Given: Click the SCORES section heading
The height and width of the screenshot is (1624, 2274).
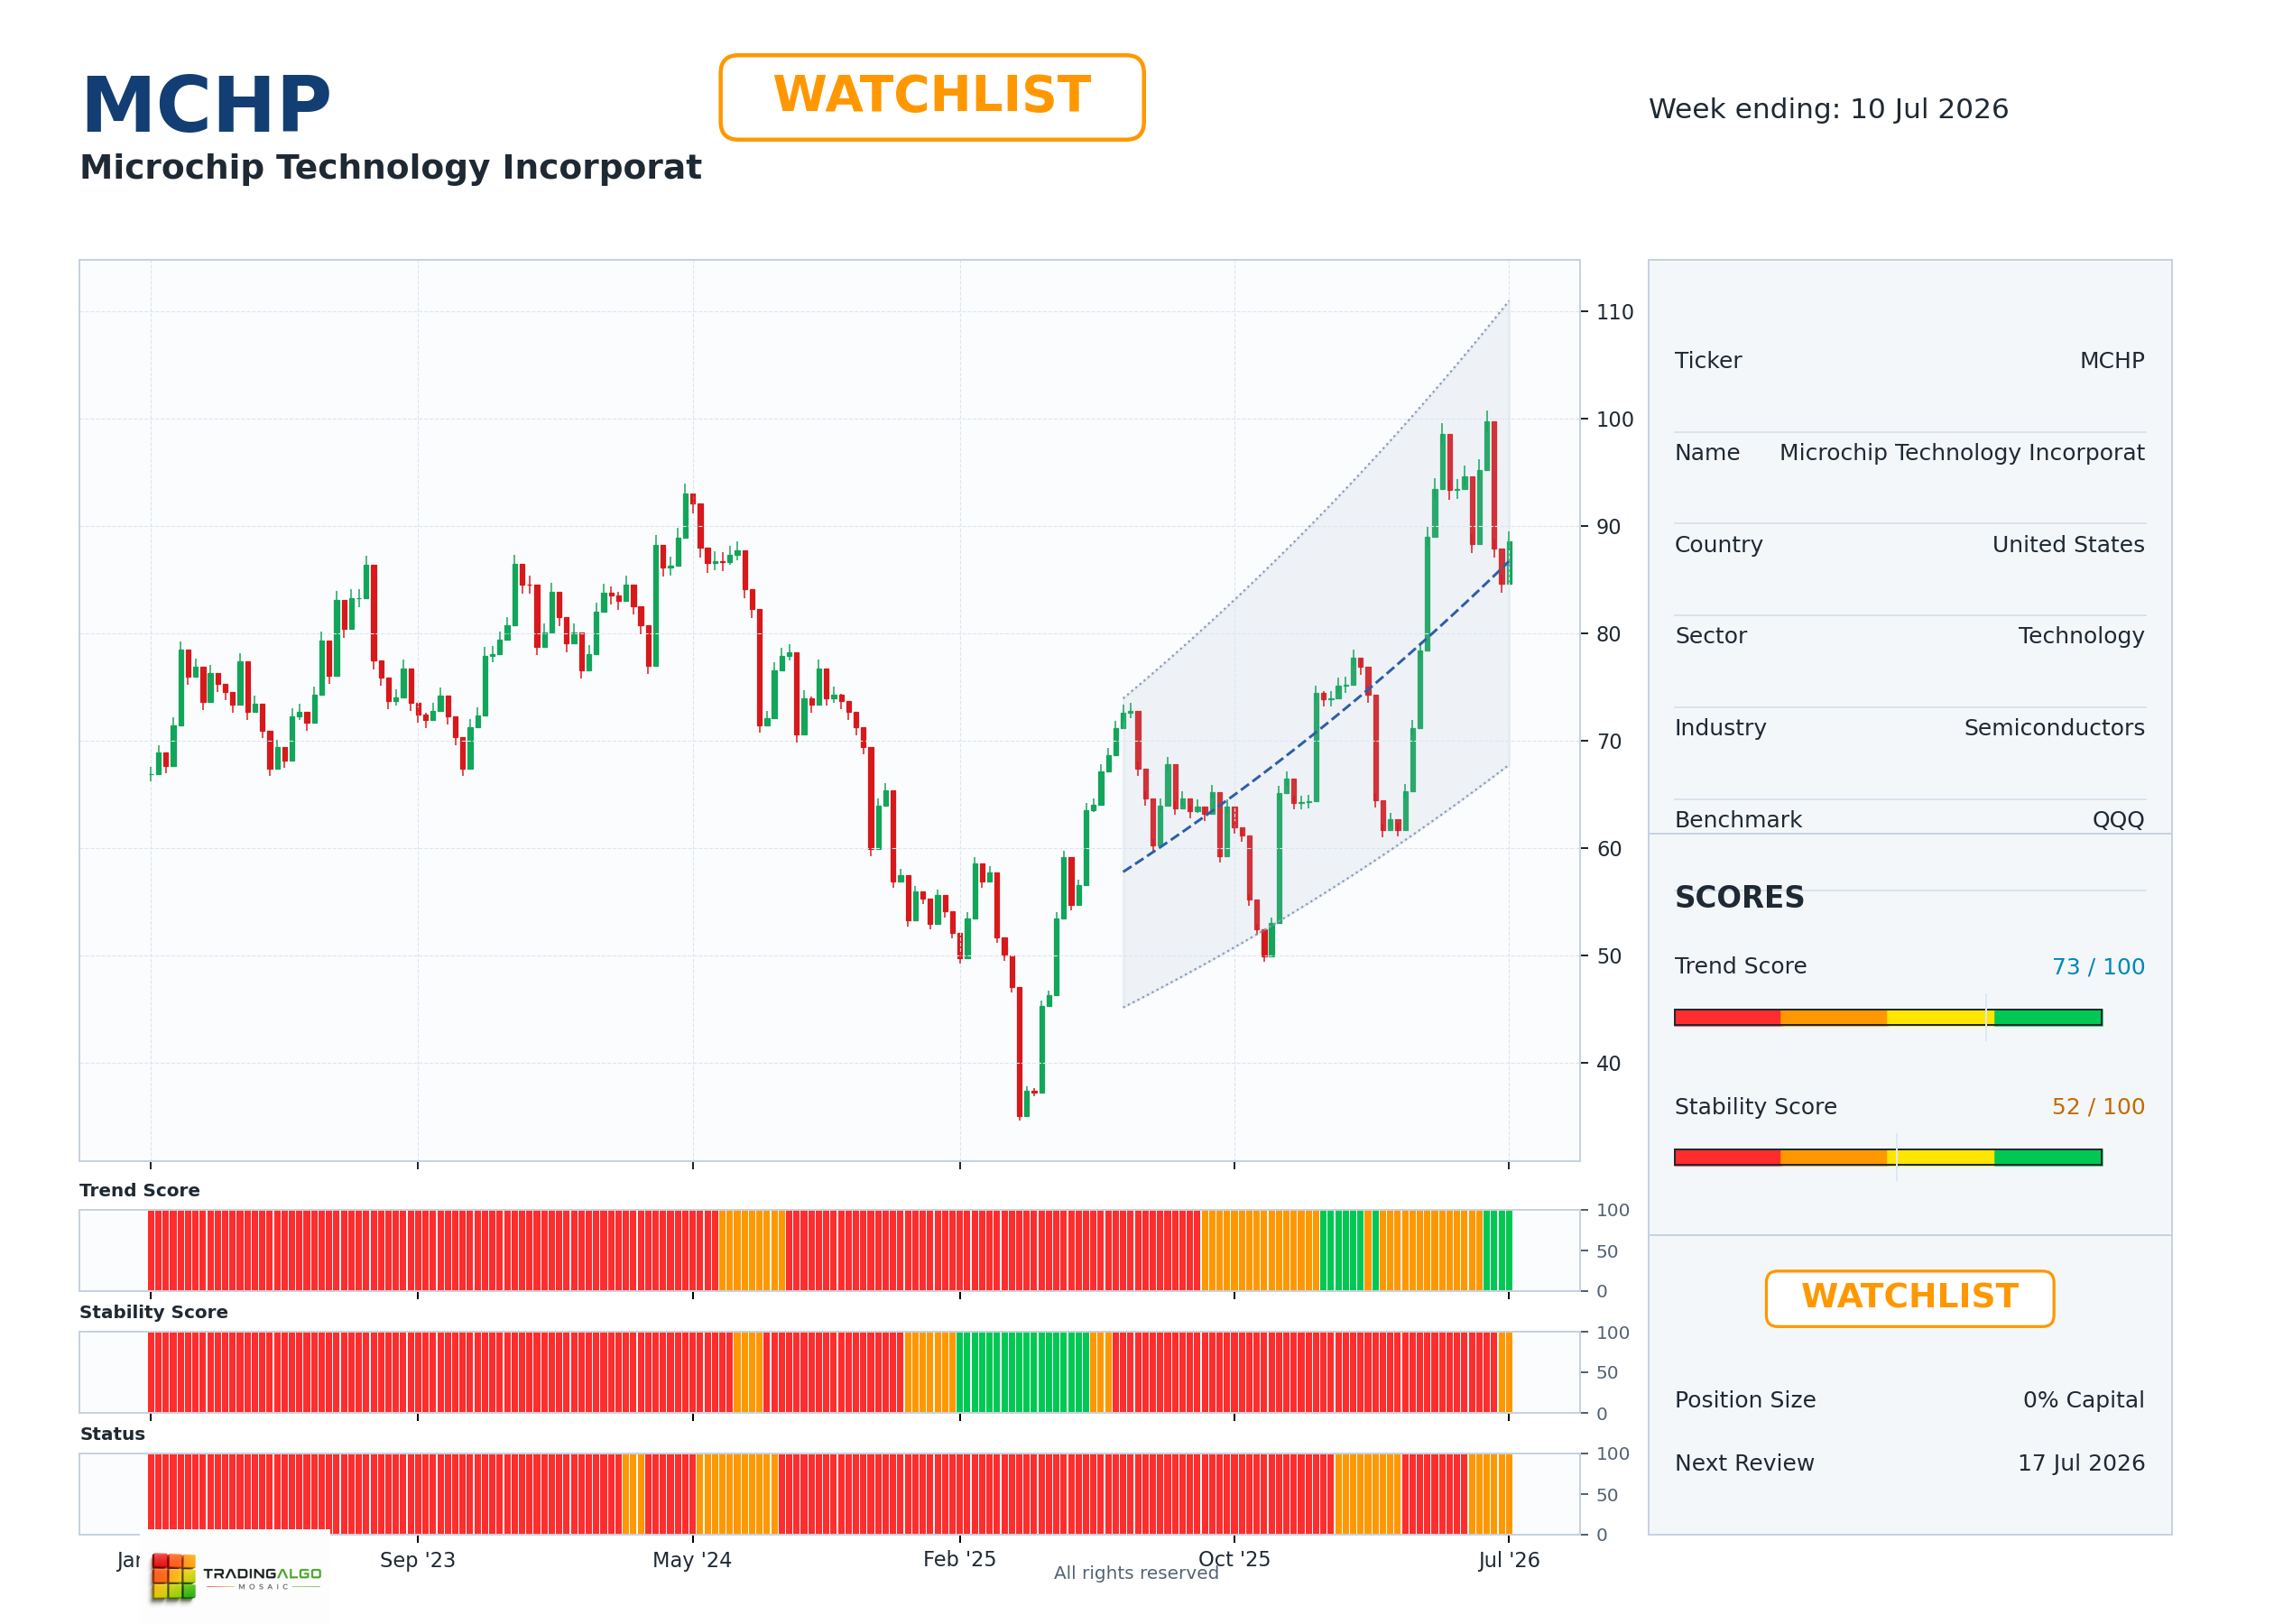Looking at the screenshot, I should pyautogui.click(x=1739, y=897).
